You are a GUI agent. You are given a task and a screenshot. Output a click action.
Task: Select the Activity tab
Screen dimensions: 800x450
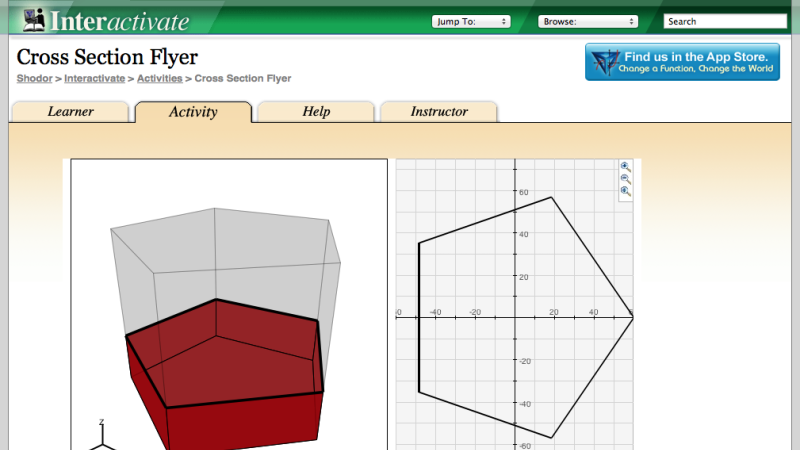pyautogui.click(x=193, y=112)
